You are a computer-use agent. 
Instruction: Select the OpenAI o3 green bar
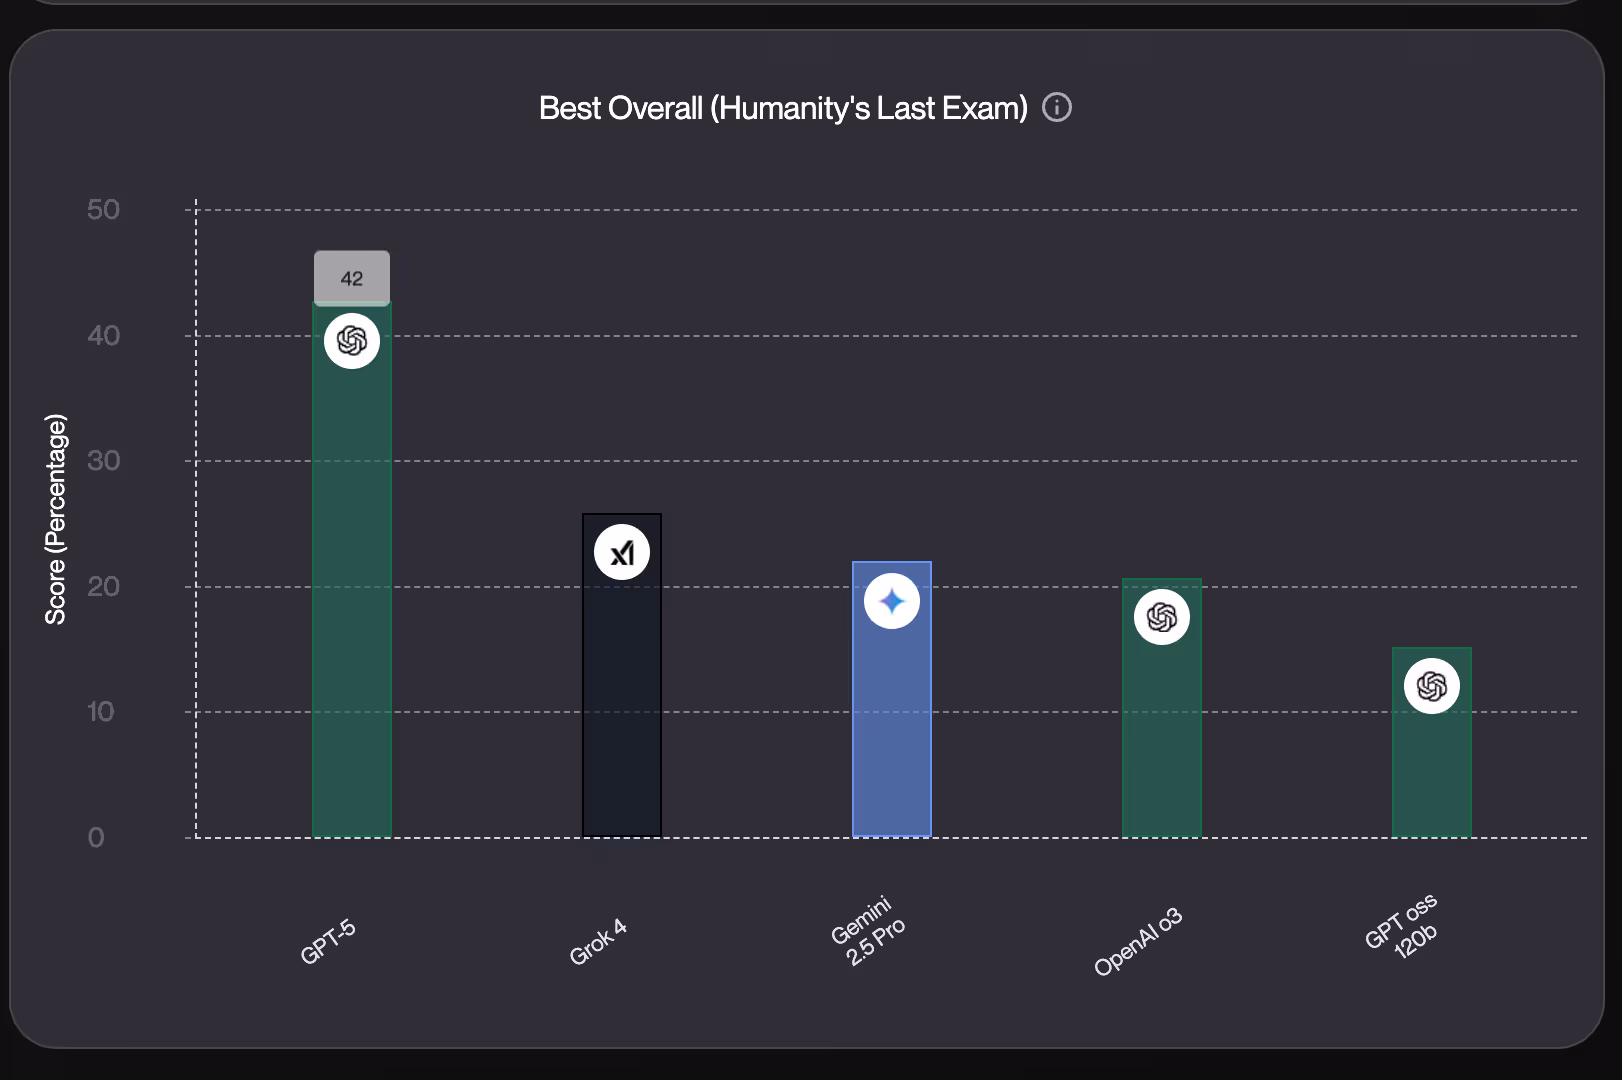(1162, 708)
